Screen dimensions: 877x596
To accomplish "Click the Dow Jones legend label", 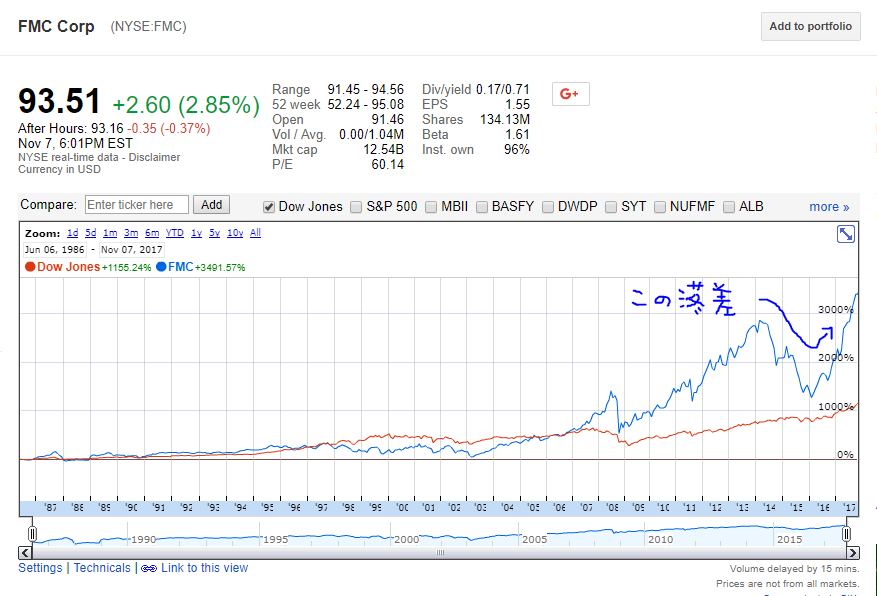I will pyautogui.click(x=68, y=267).
